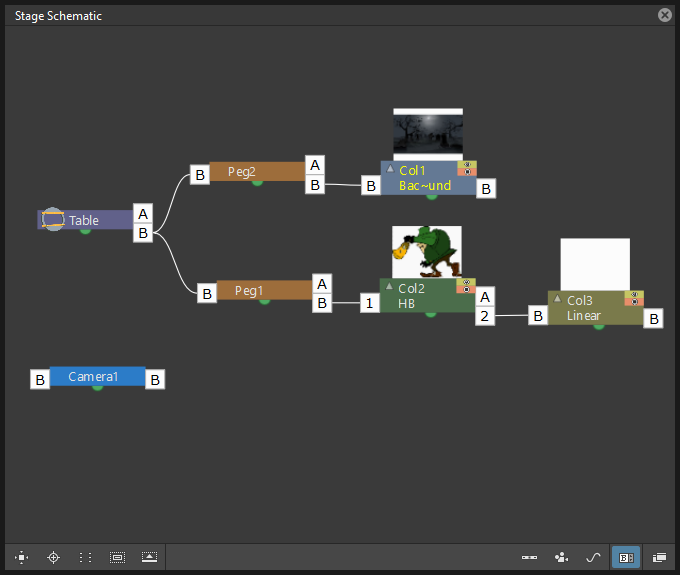Toggle Col3 preview visibility eye
Image resolution: width=680 pixels, height=575 pixels.
634,294
